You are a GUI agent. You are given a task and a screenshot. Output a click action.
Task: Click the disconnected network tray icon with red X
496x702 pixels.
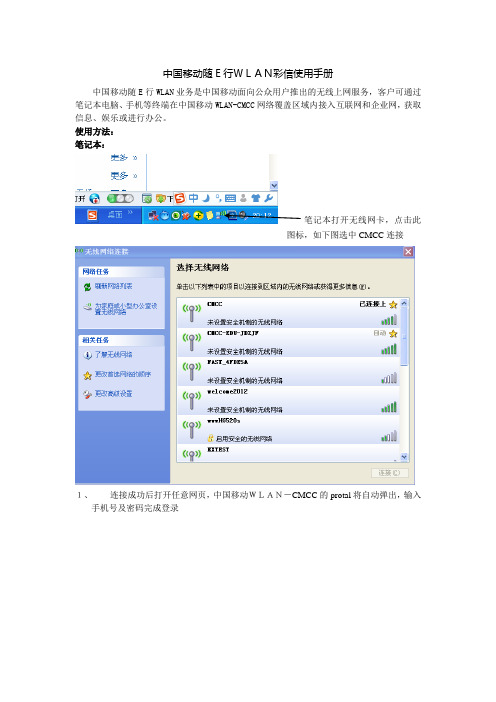[154, 216]
